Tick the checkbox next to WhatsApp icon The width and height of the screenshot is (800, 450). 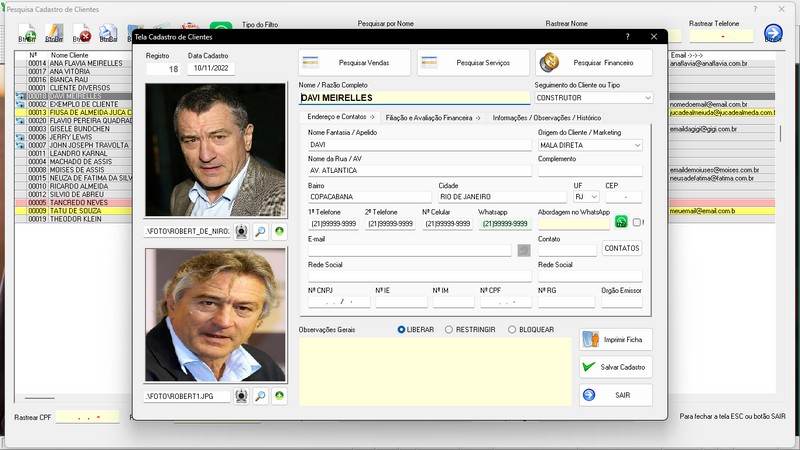coord(637,222)
